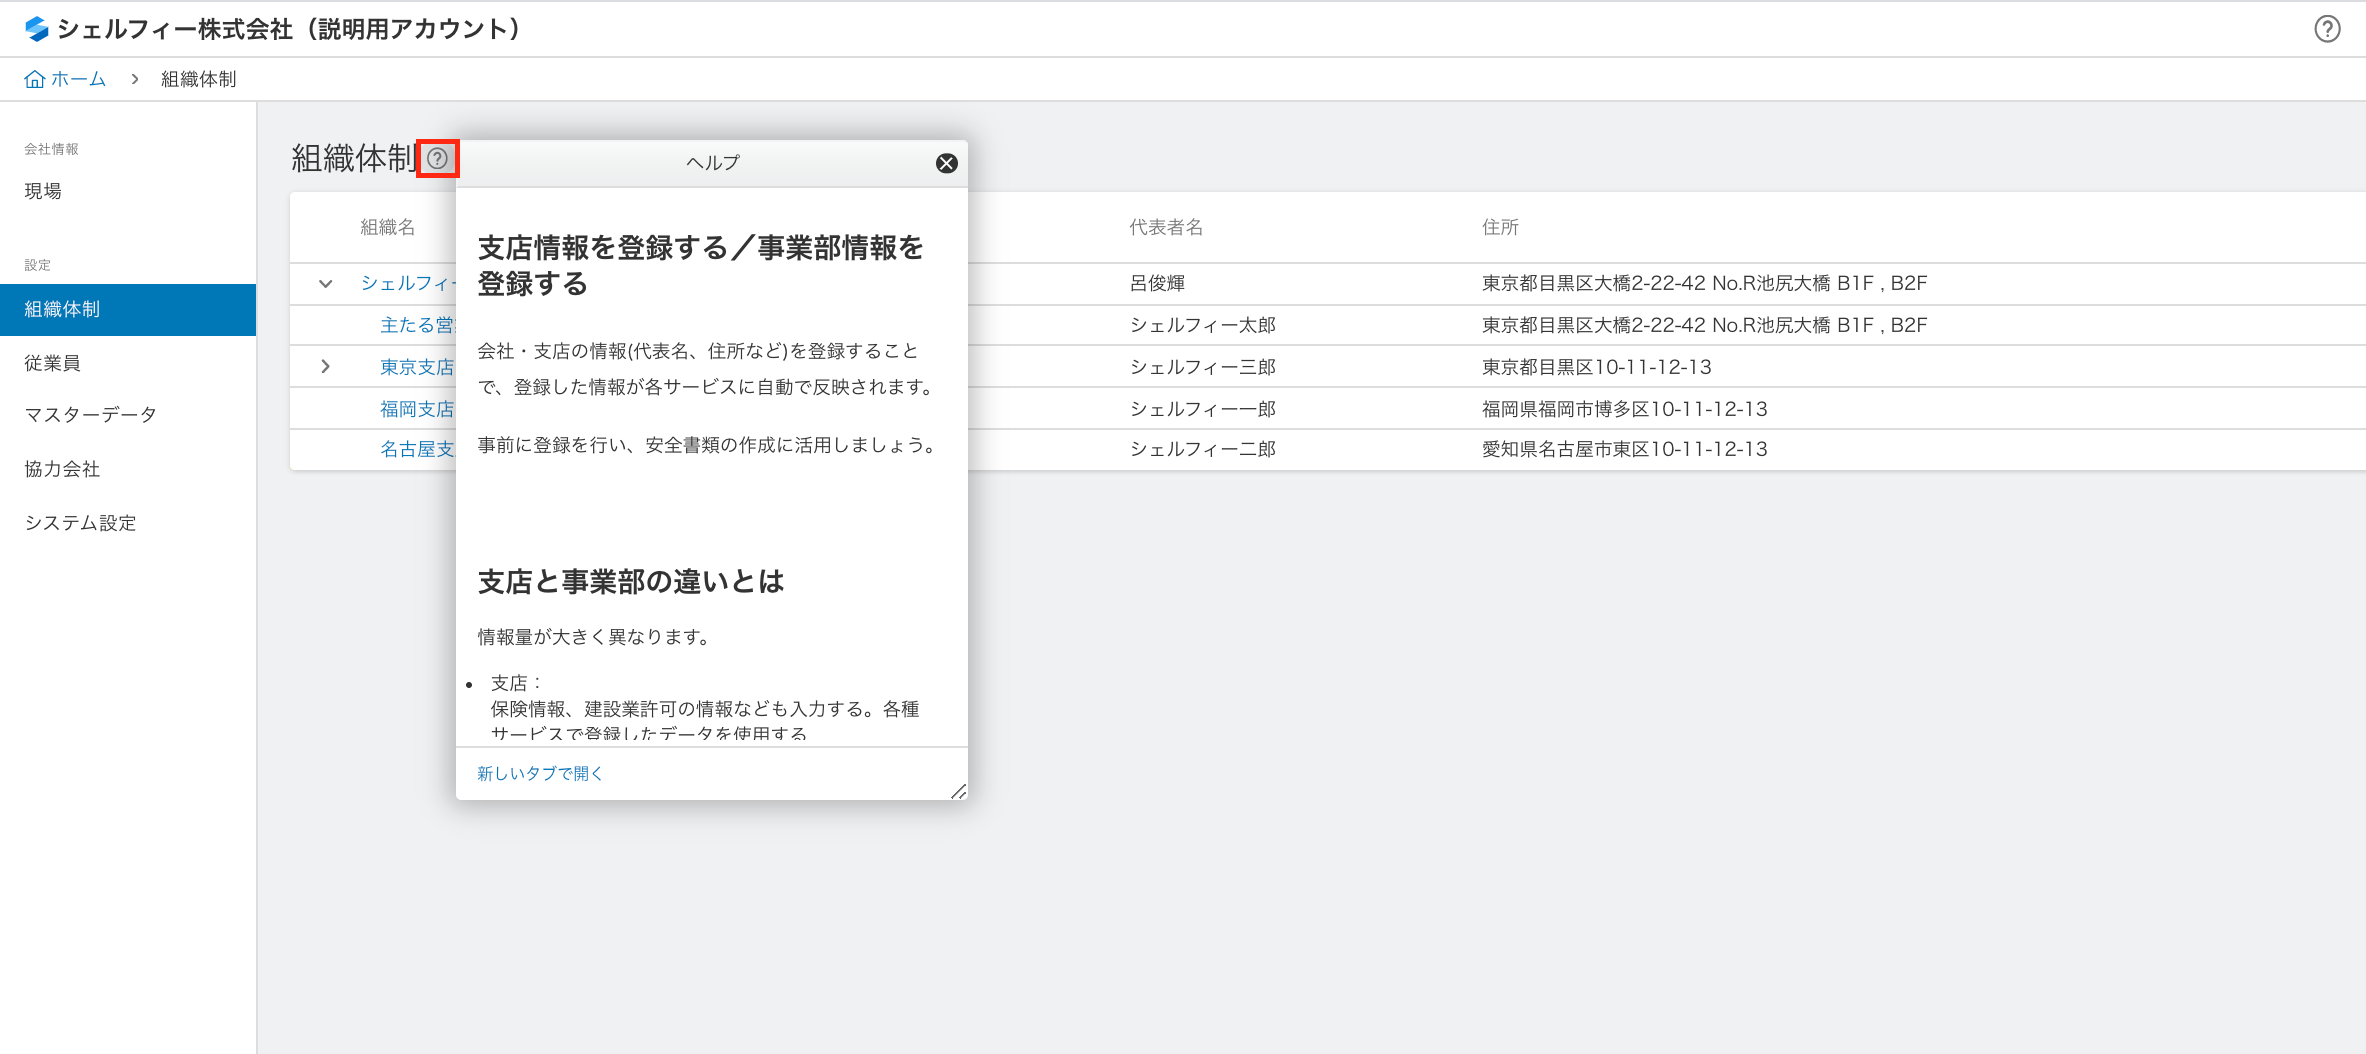Open システム設定 in the sidebar
Viewport: 2366px width, 1054px height.
80,522
